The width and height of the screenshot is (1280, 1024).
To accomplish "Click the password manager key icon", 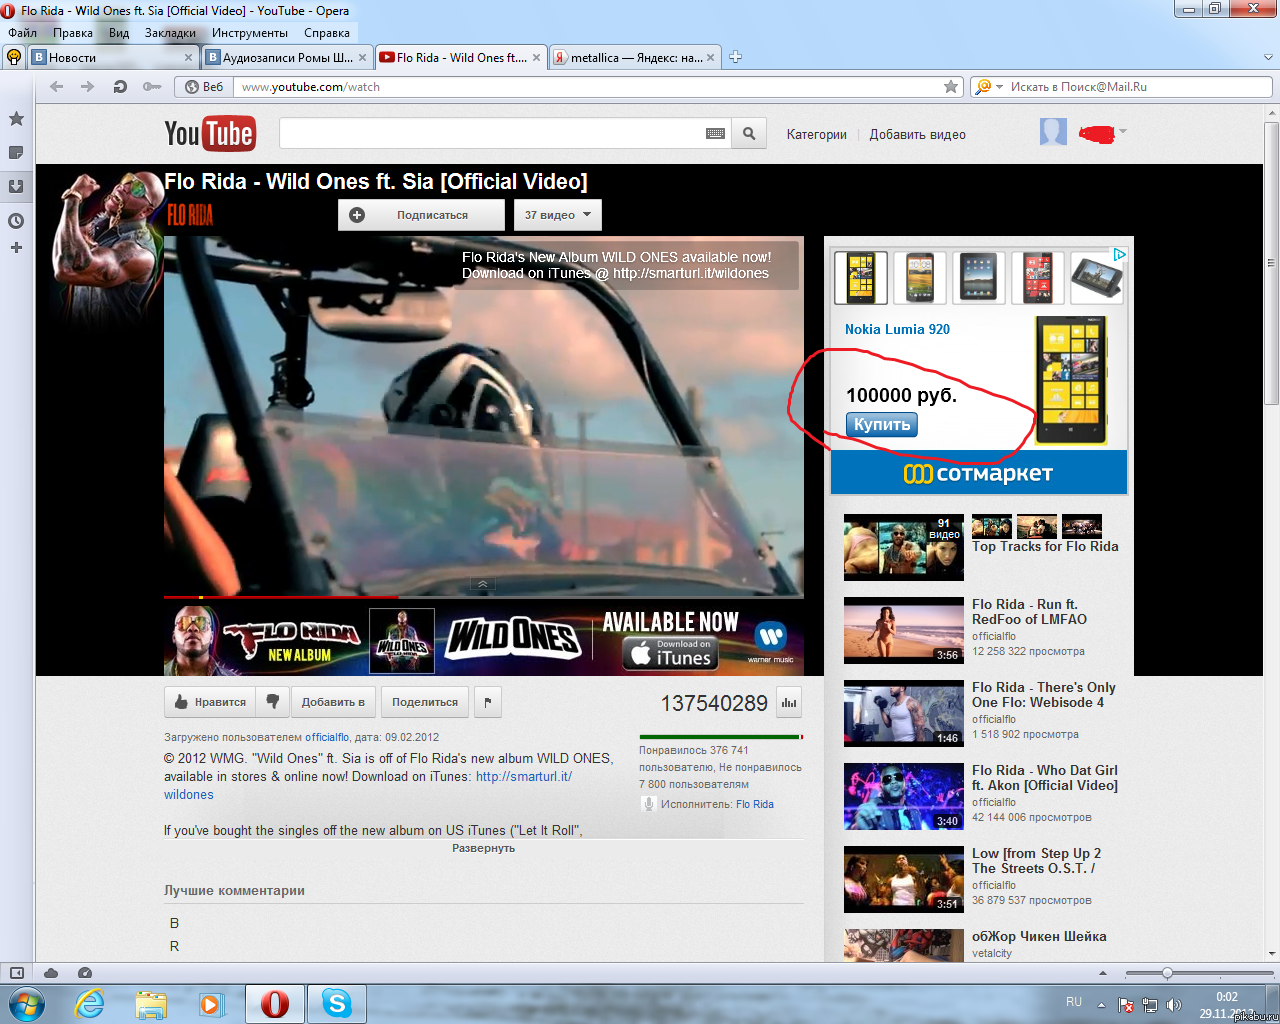I will click(x=152, y=87).
